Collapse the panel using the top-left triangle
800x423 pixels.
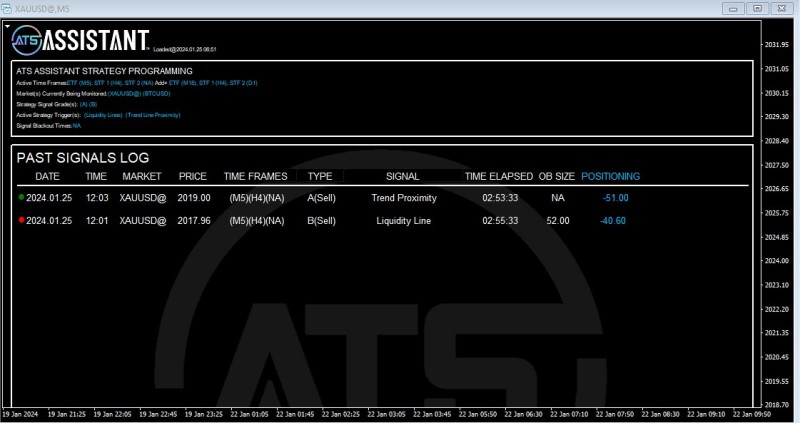pyautogui.click(x=7, y=26)
